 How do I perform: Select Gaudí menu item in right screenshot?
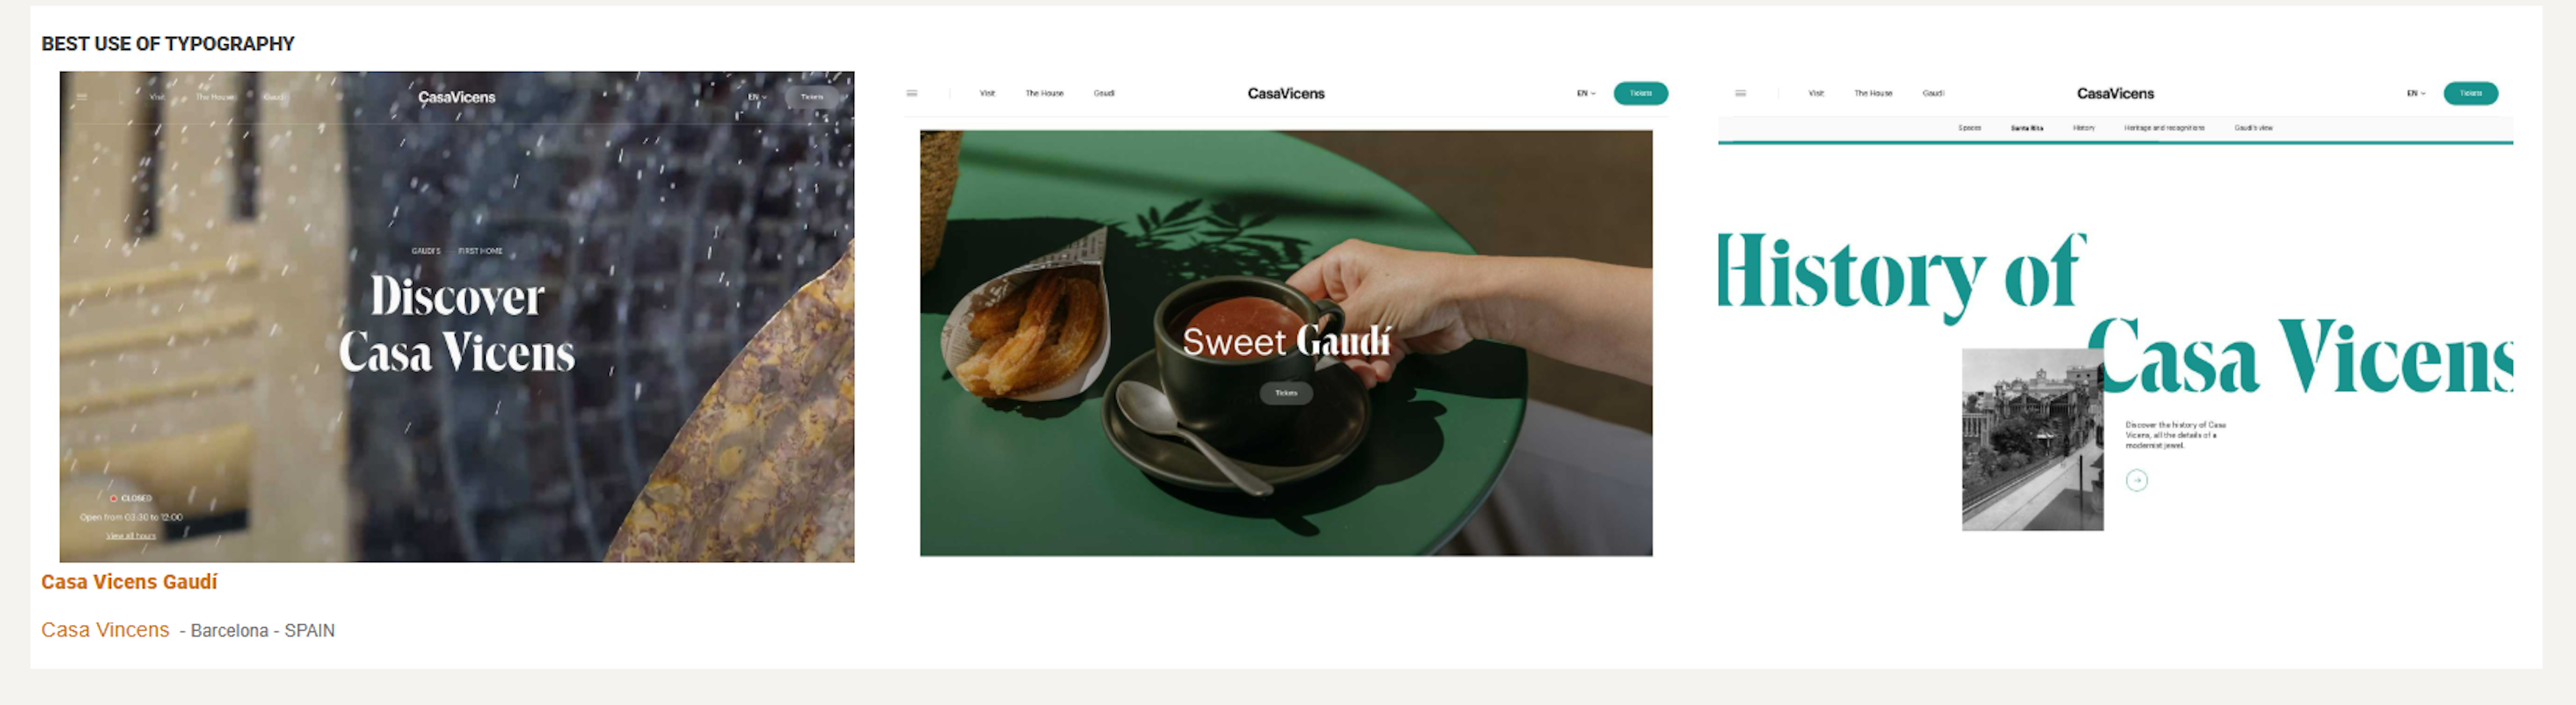pos(1933,93)
